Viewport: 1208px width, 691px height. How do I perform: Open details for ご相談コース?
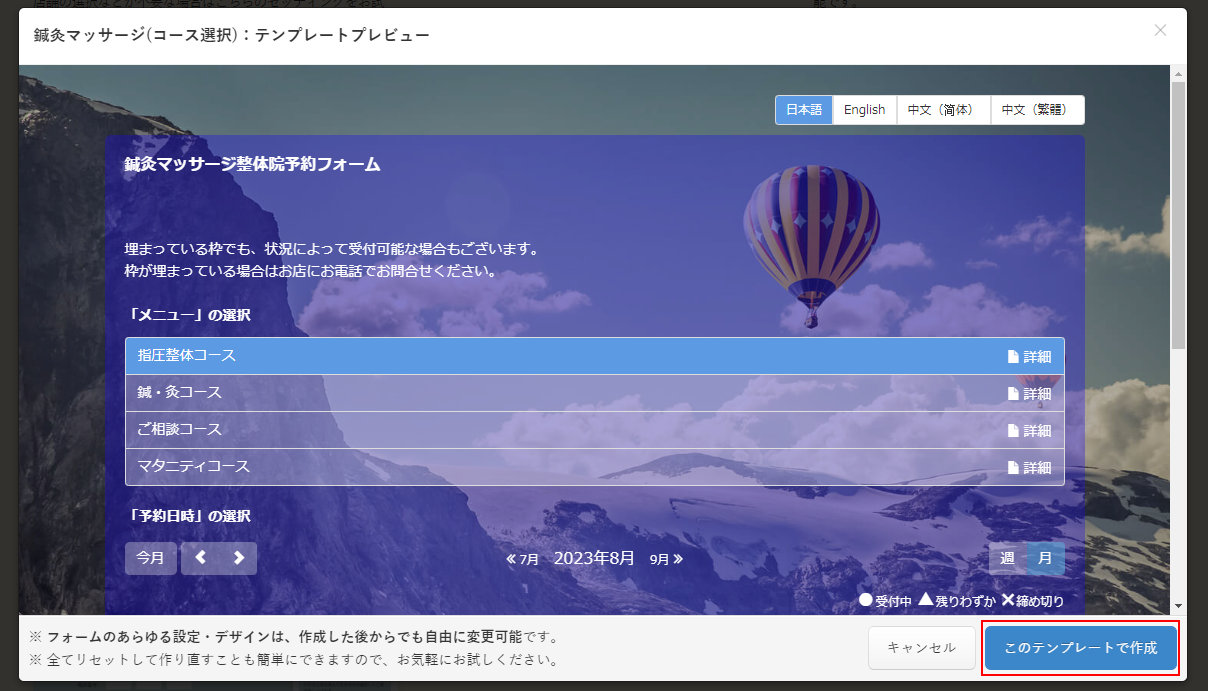pyautogui.click(x=1029, y=431)
